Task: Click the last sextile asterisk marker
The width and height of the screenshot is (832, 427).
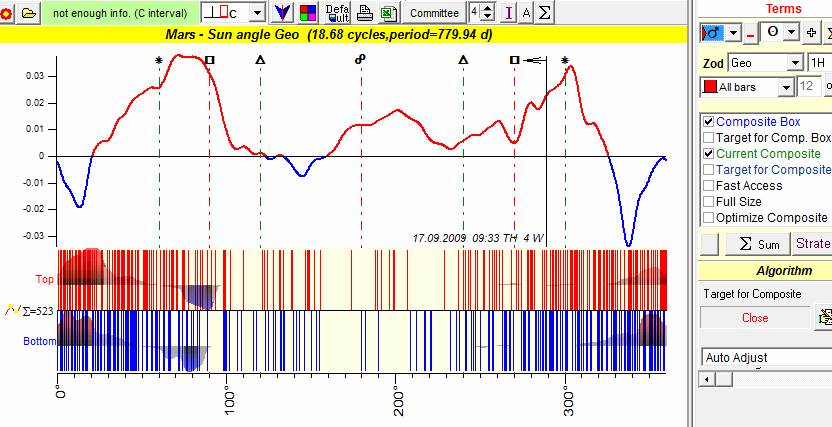Action: pyautogui.click(x=565, y=60)
